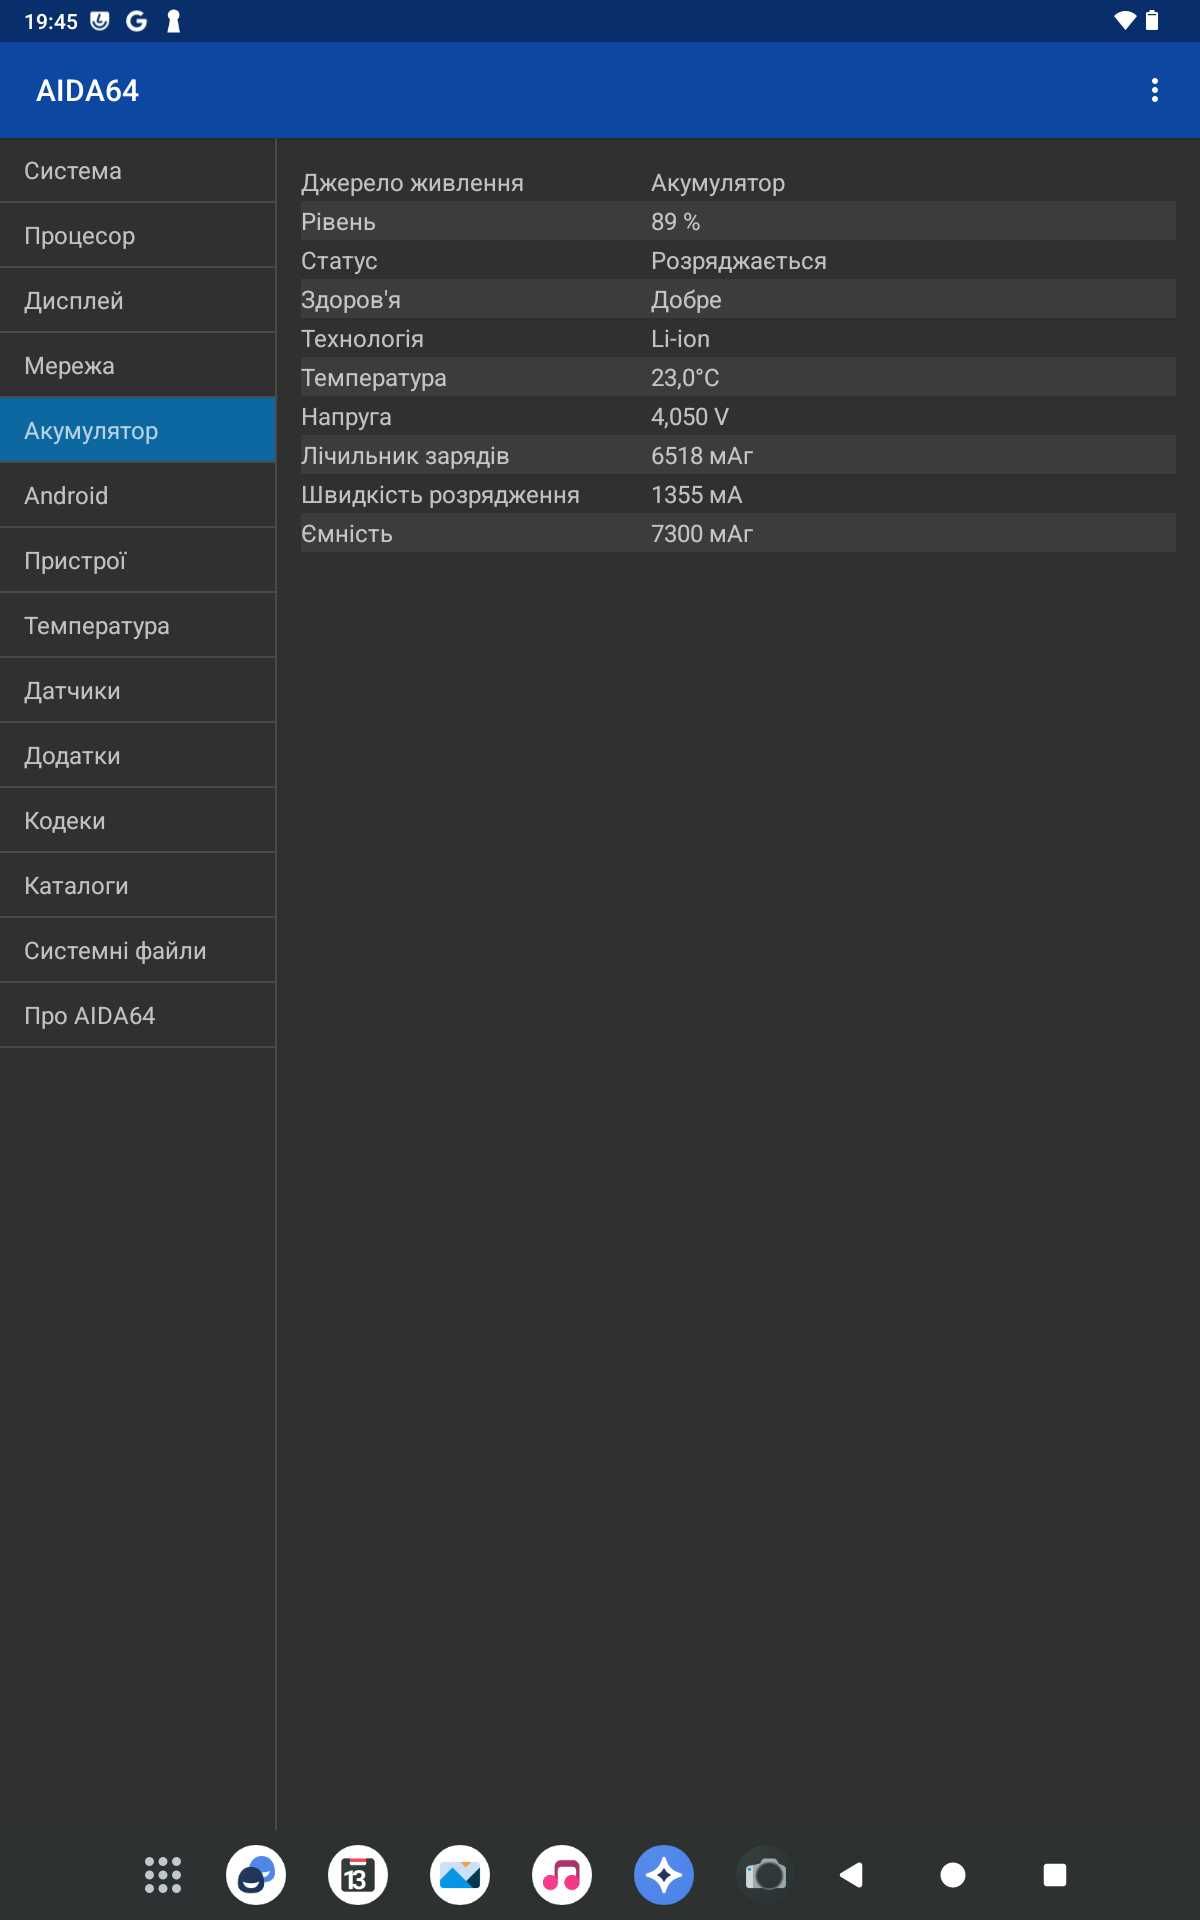Tap the Акумулятор power source value
Image resolution: width=1200 pixels, height=1920 pixels.
(x=718, y=183)
